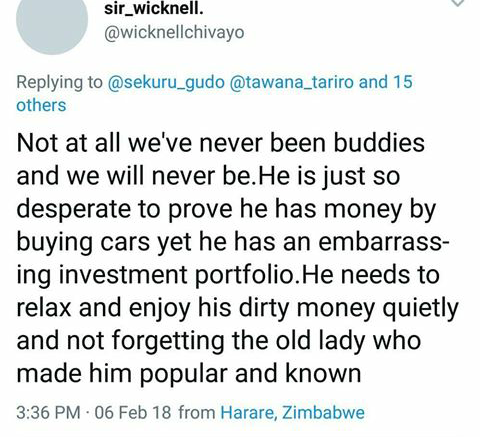Click the @wicknellchivayo handle
The height and width of the screenshot is (437, 480).
174,33
